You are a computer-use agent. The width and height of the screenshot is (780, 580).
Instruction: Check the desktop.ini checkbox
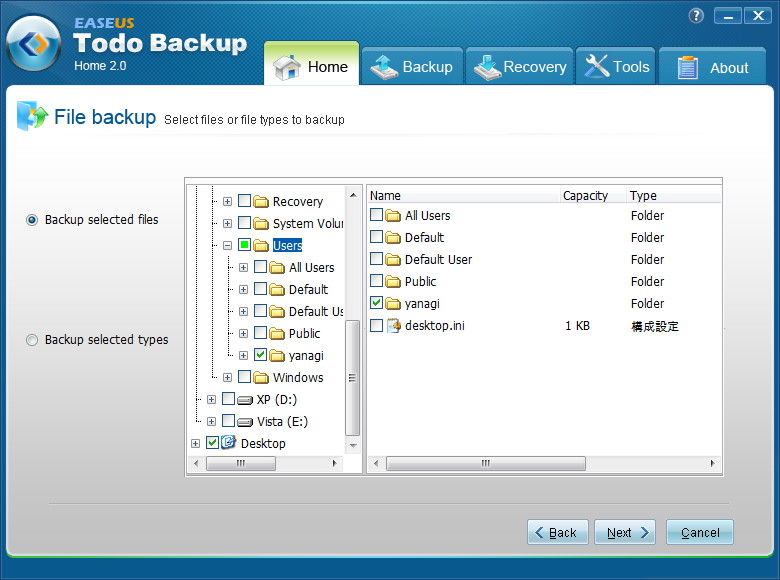tap(377, 325)
